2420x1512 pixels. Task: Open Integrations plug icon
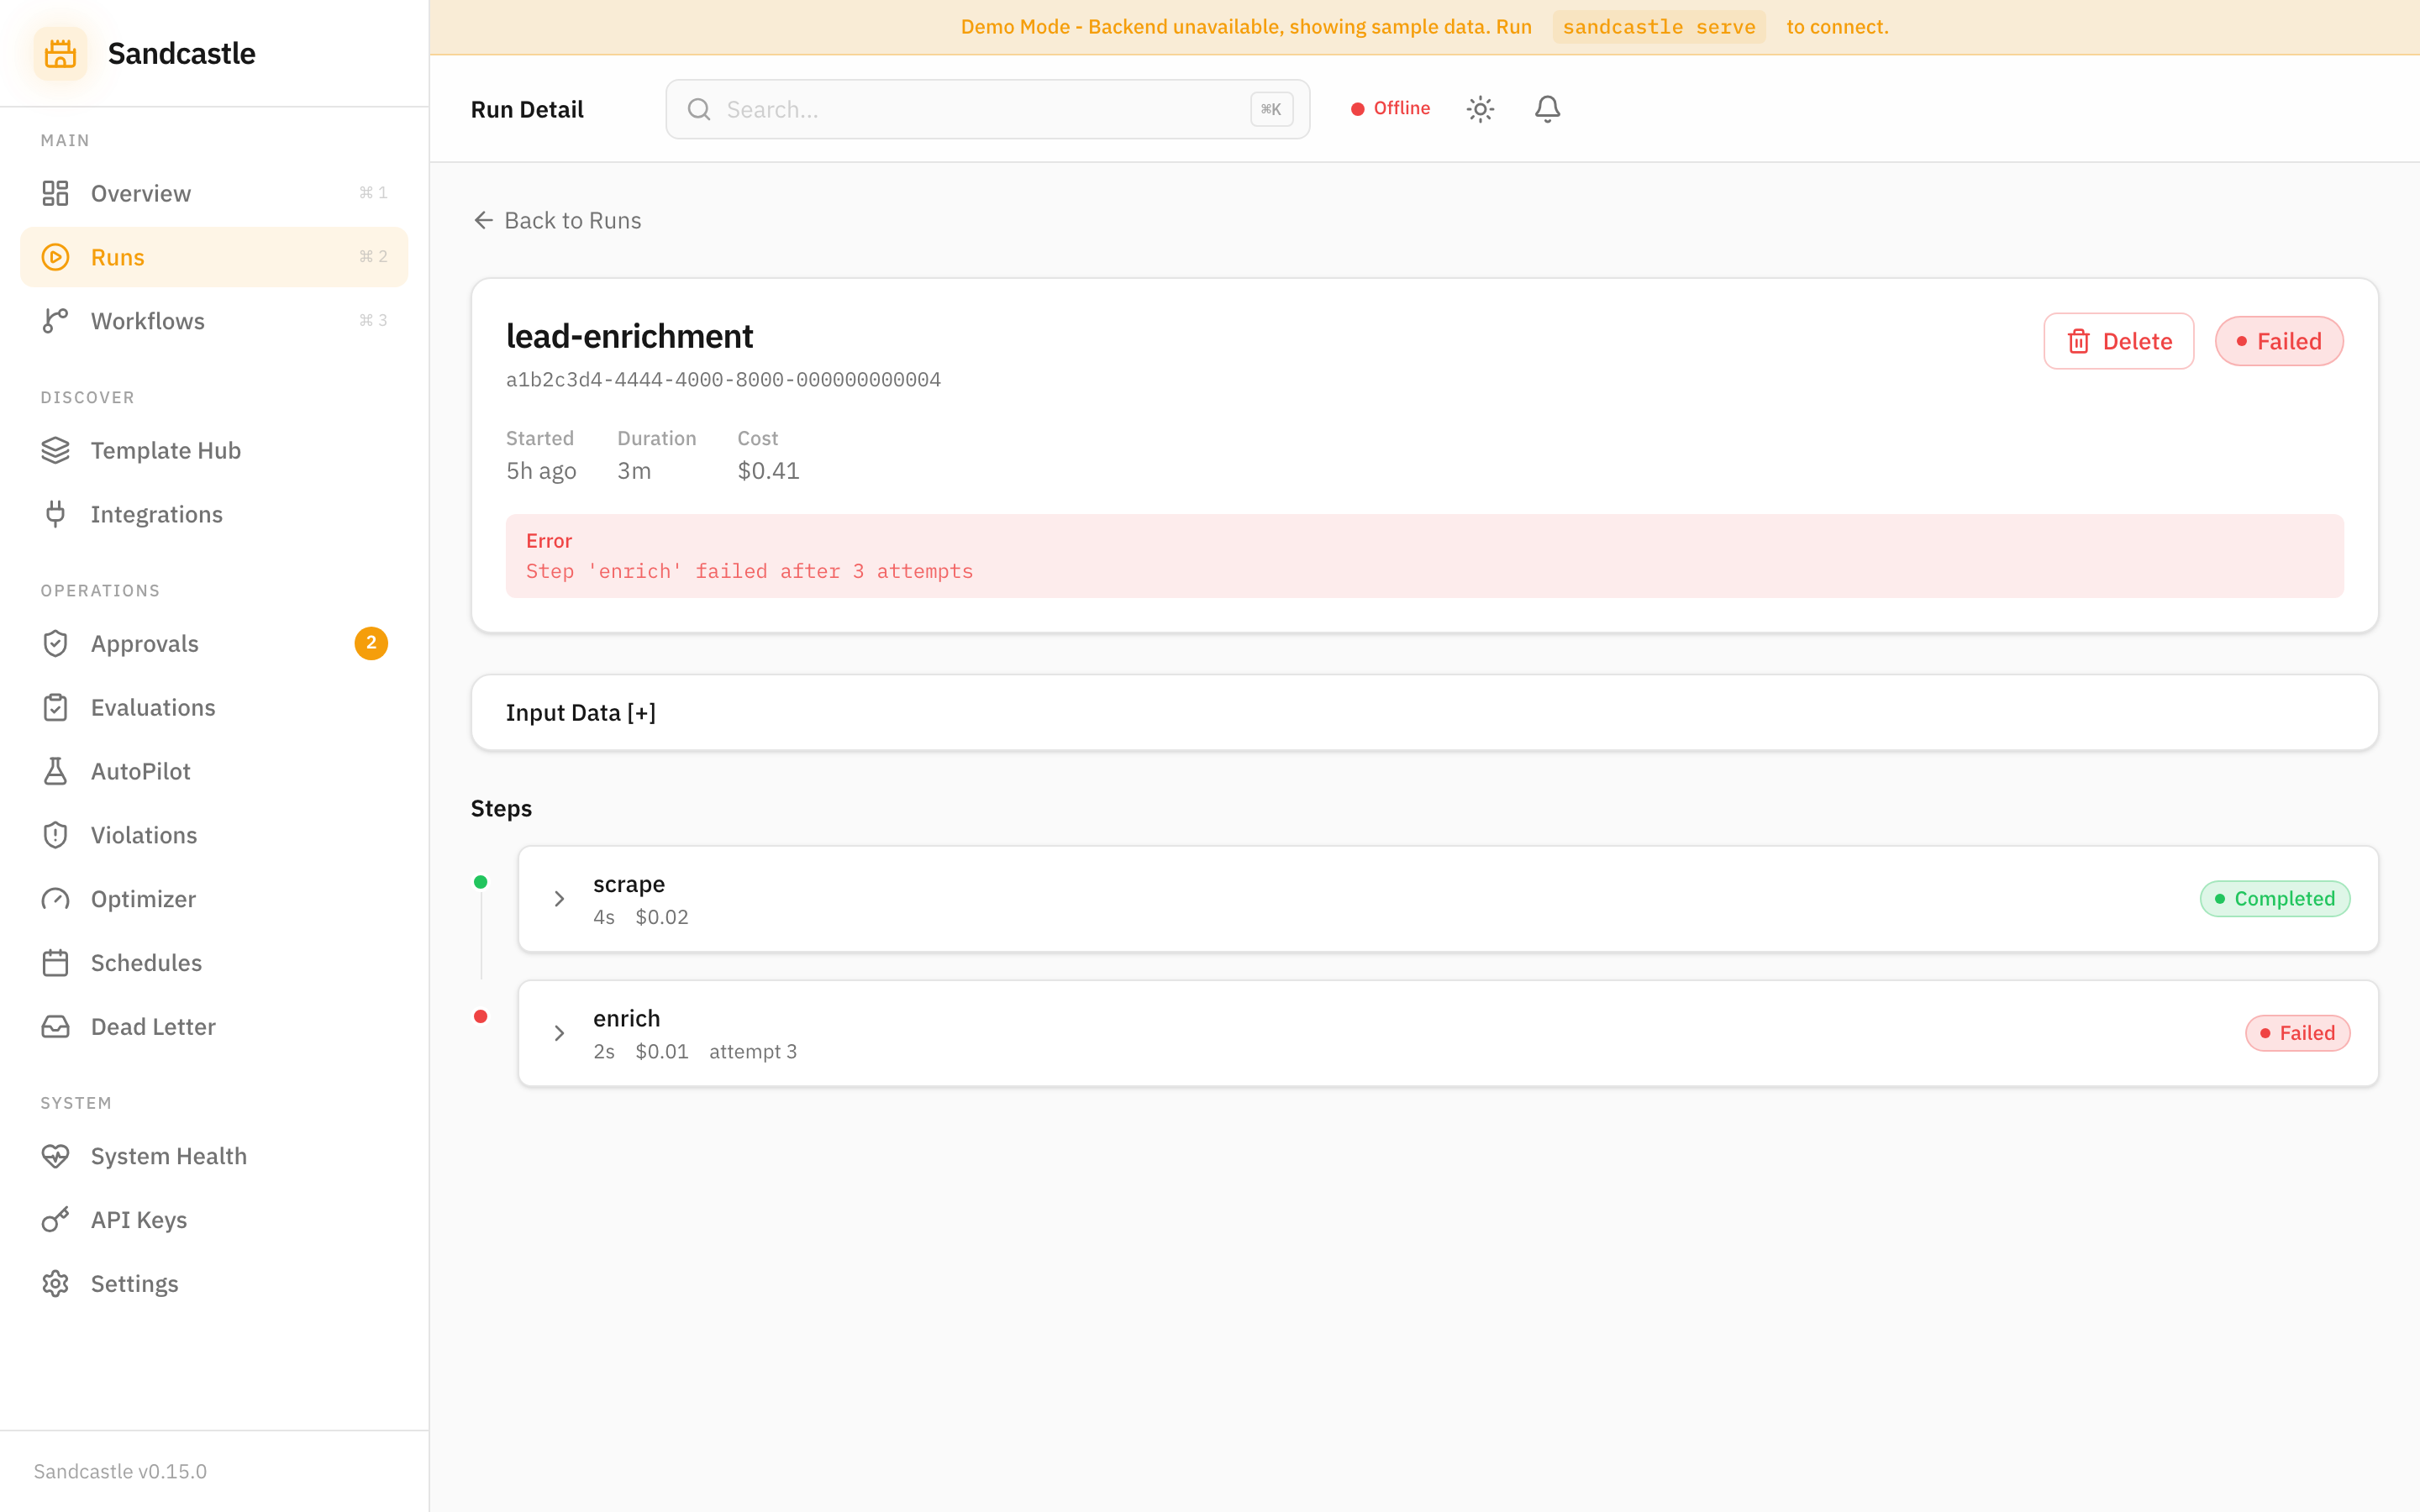click(x=56, y=514)
